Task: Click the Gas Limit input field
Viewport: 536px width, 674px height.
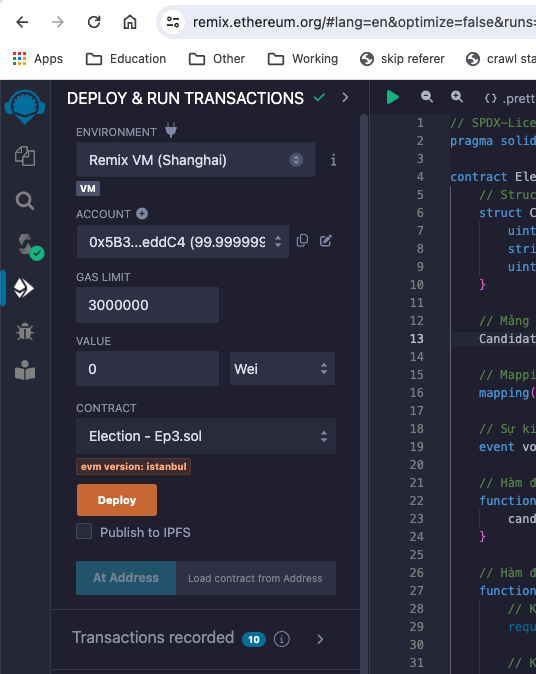Action: pos(147,305)
